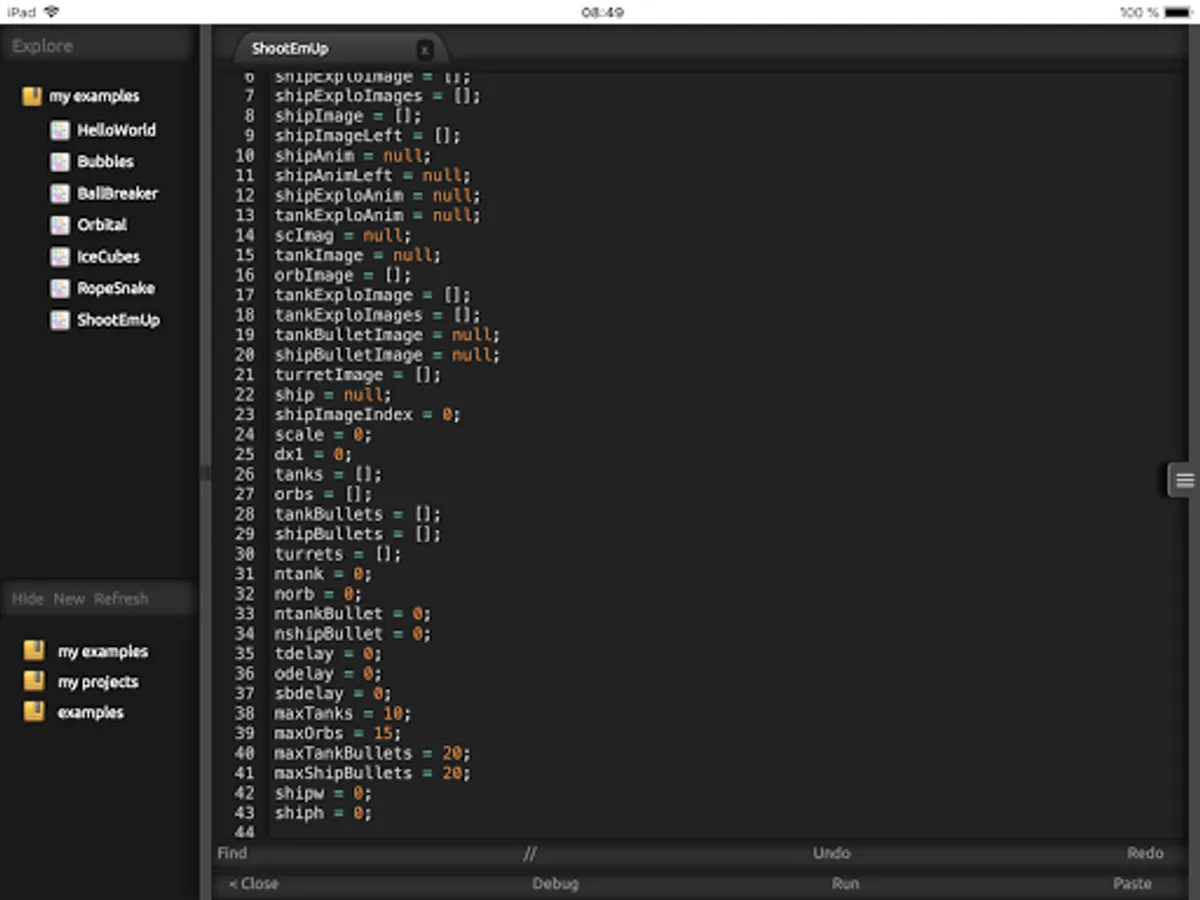
Task: Click the line 'shipBulletImage = null;'
Action: tap(387, 355)
